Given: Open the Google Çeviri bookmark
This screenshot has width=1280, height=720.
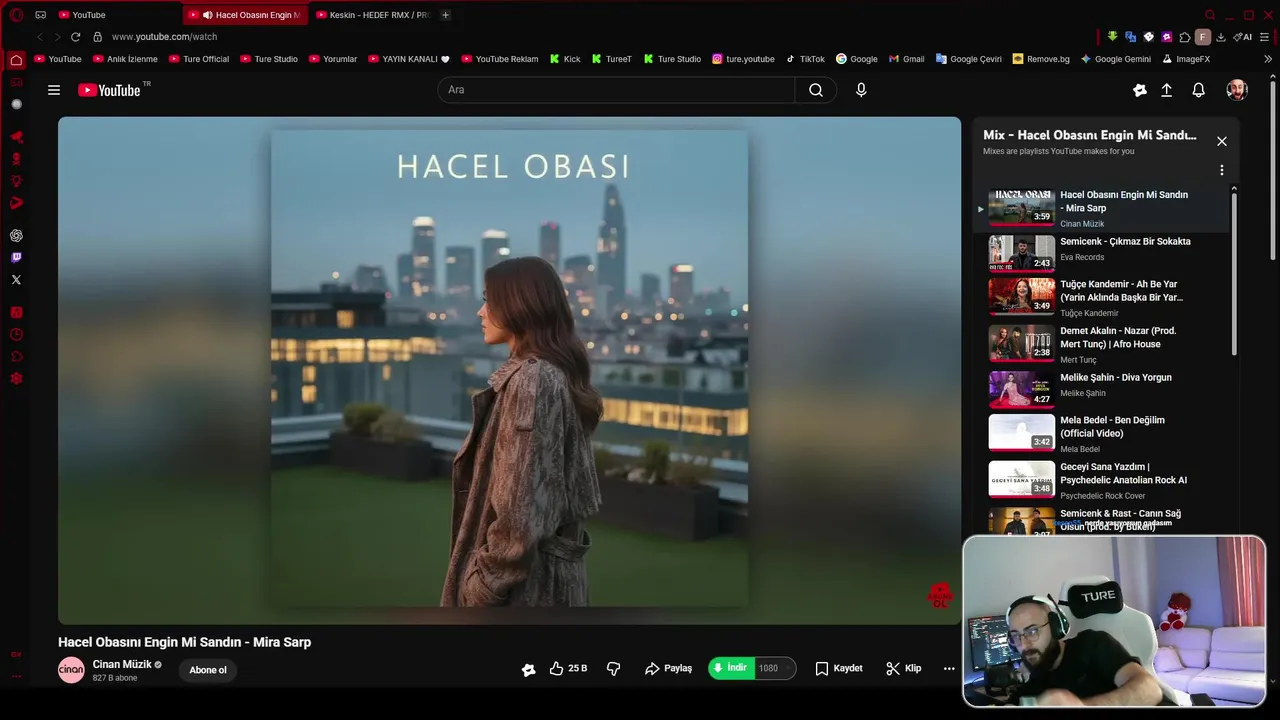Looking at the screenshot, I should point(968,59).
